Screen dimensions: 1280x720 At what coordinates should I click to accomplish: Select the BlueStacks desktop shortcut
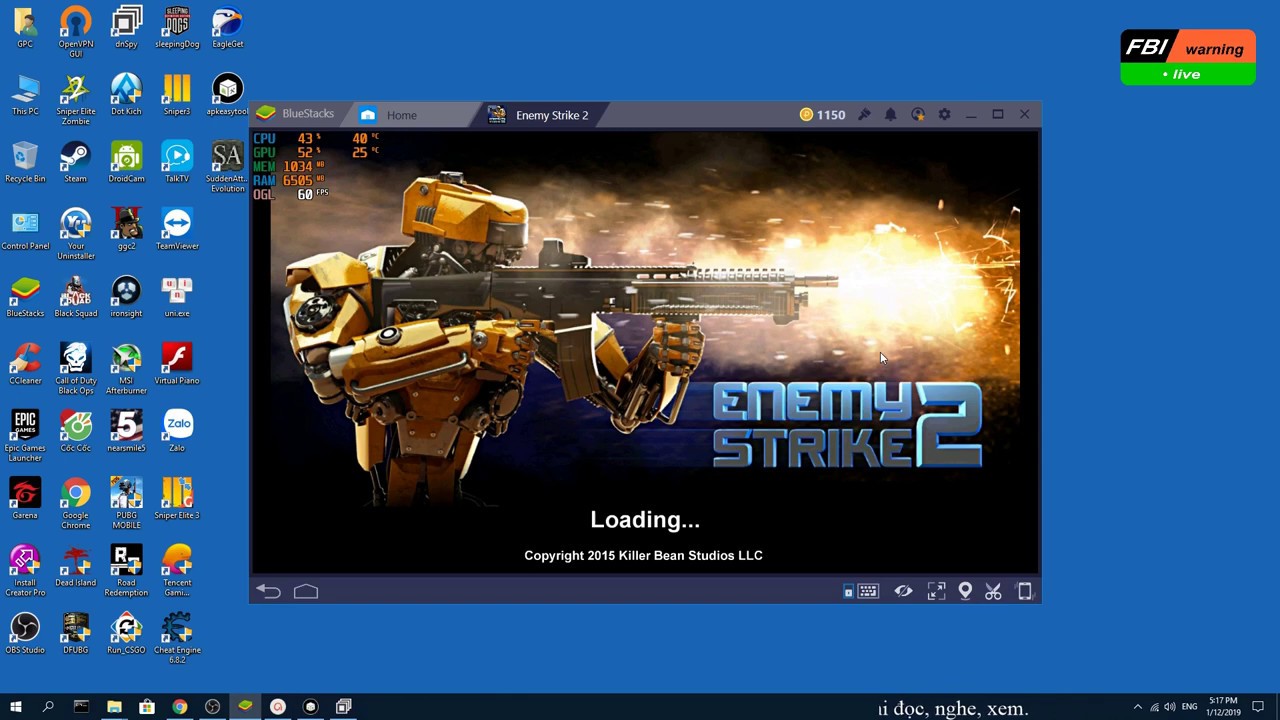click(25, 297)
